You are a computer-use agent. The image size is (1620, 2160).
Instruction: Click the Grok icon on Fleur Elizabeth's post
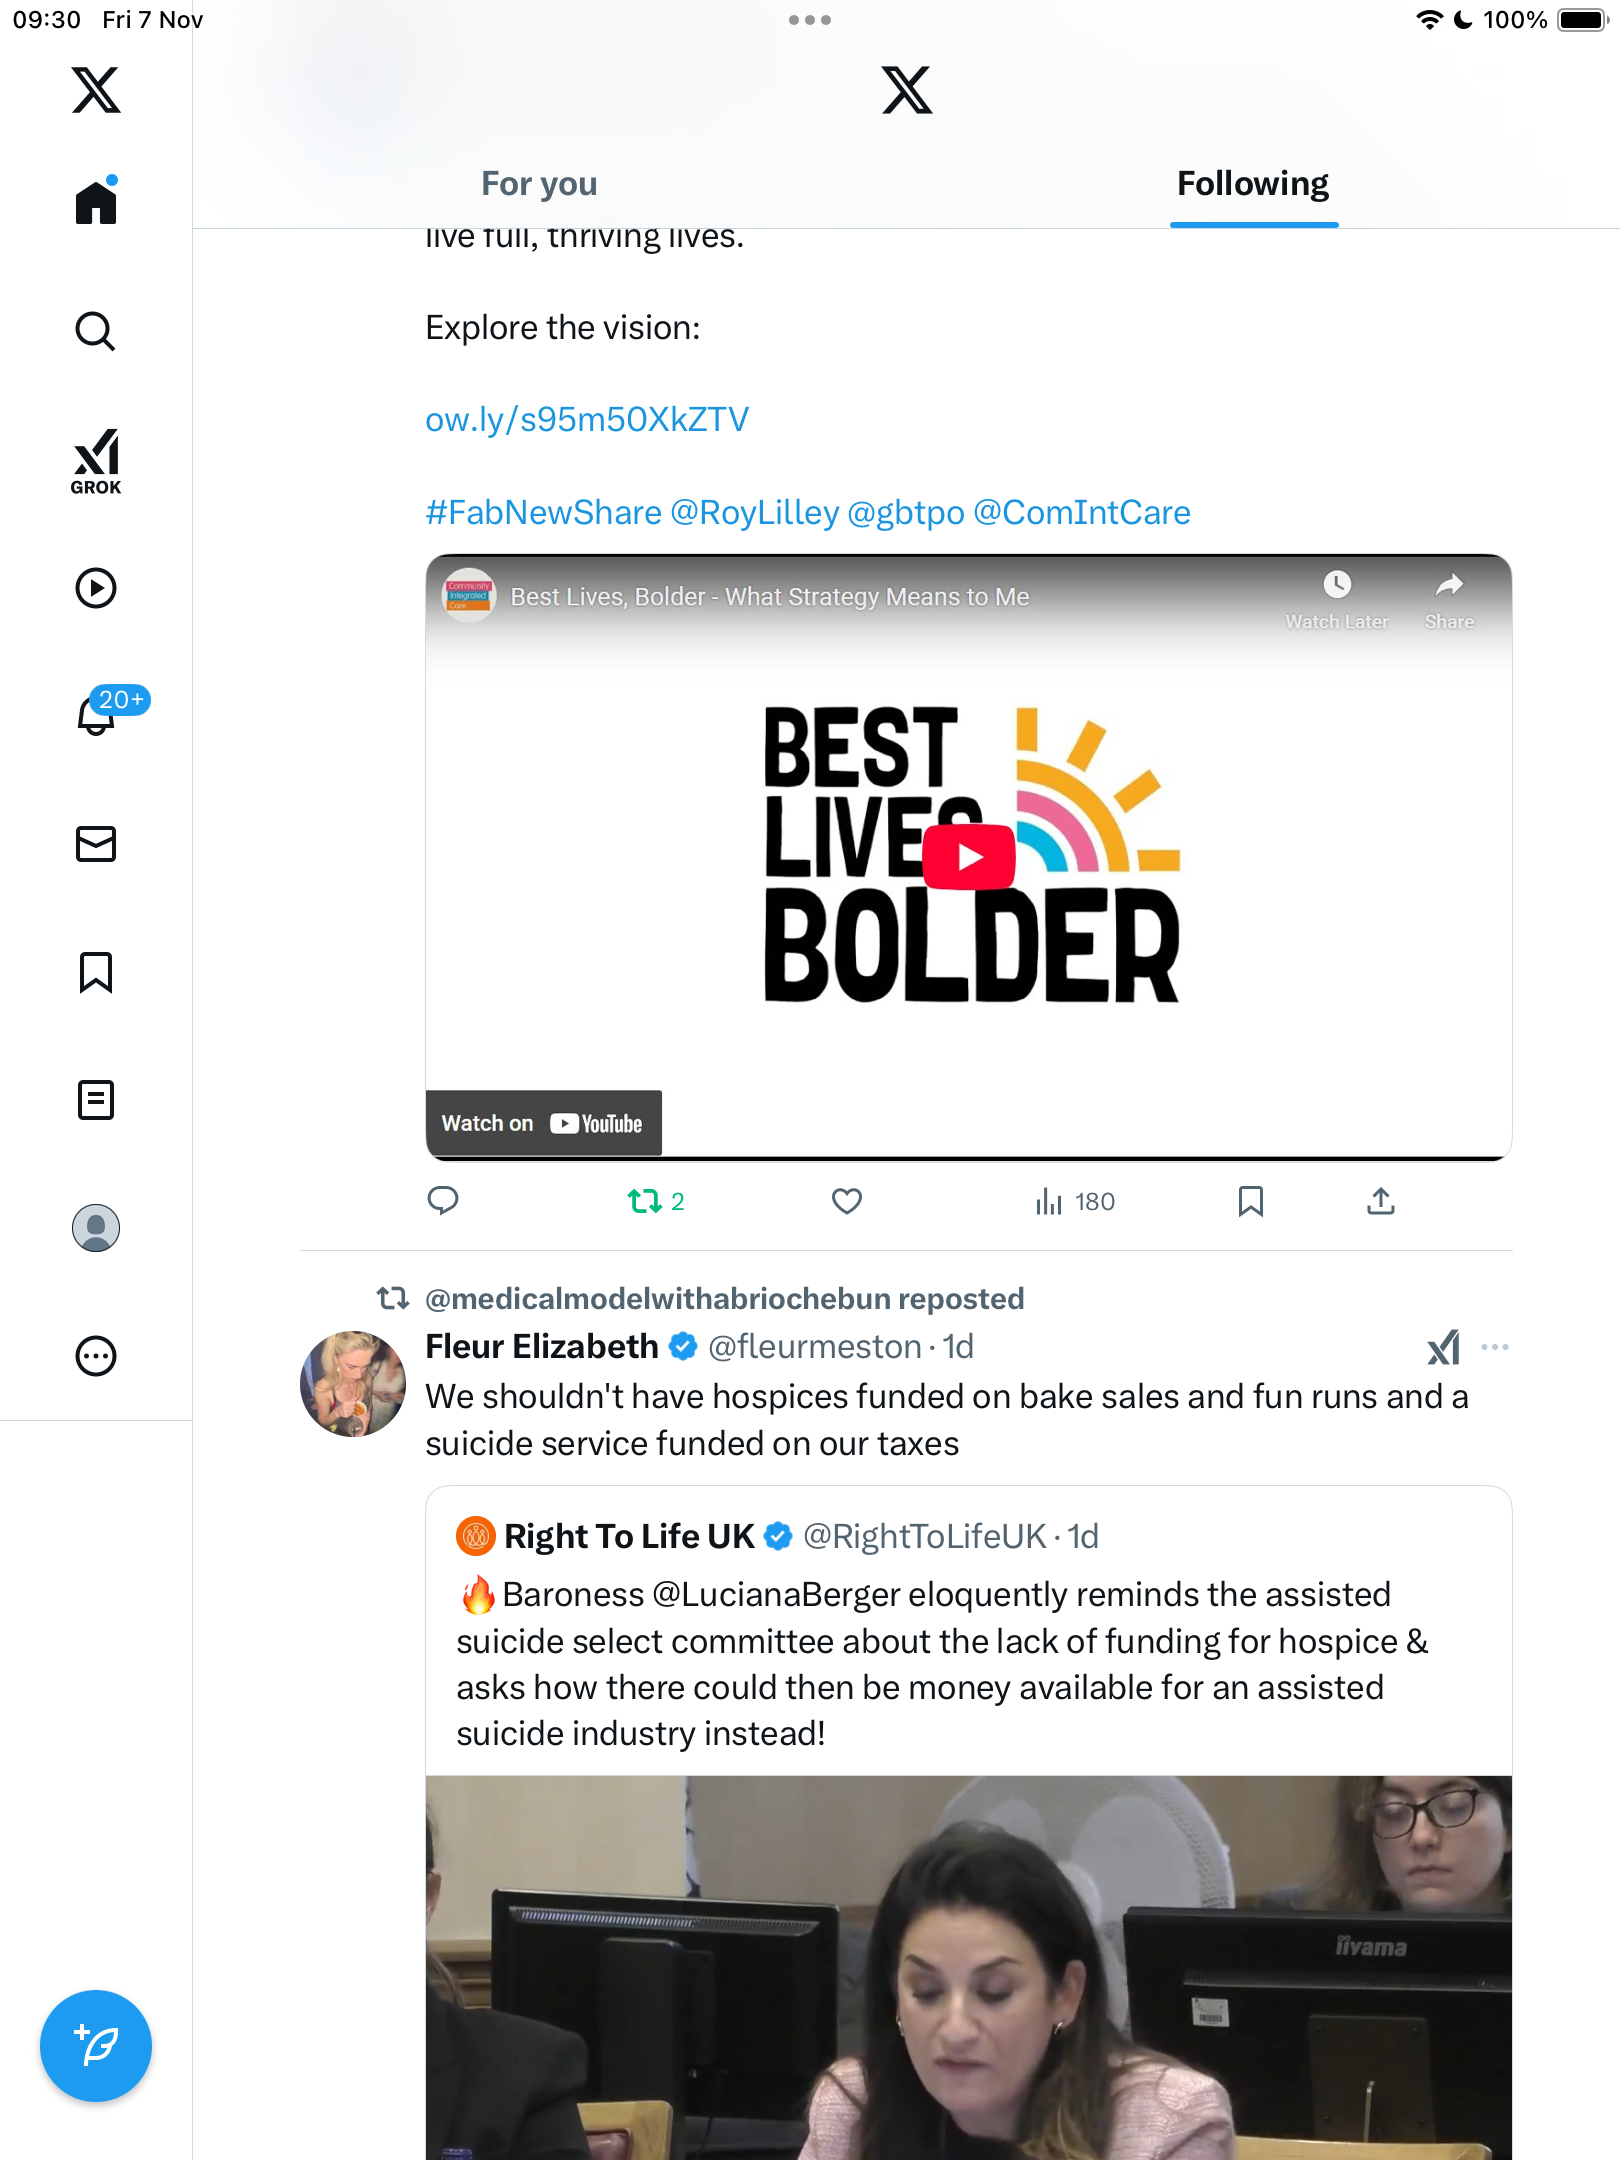(x=1443, y=1348)
